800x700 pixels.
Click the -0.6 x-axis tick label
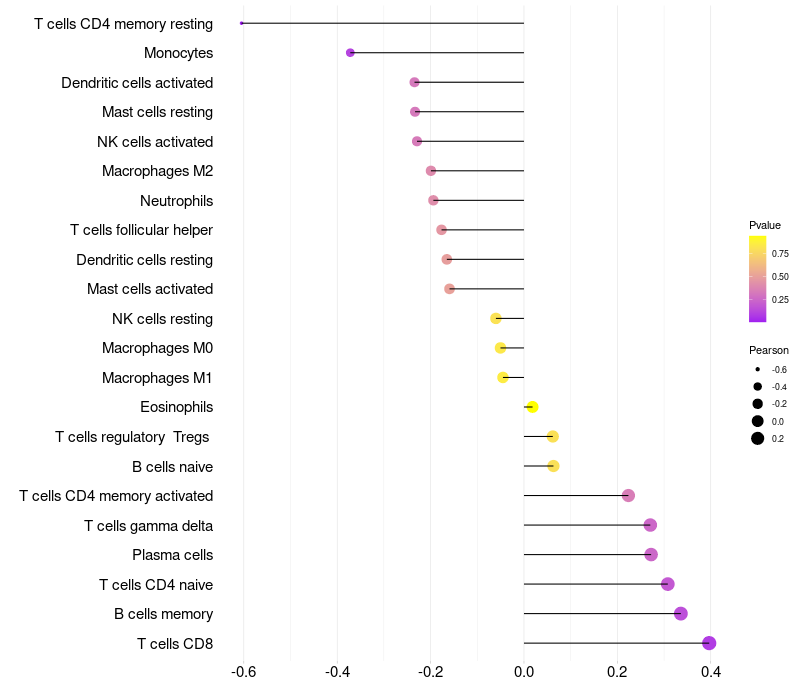pos(243,672)
